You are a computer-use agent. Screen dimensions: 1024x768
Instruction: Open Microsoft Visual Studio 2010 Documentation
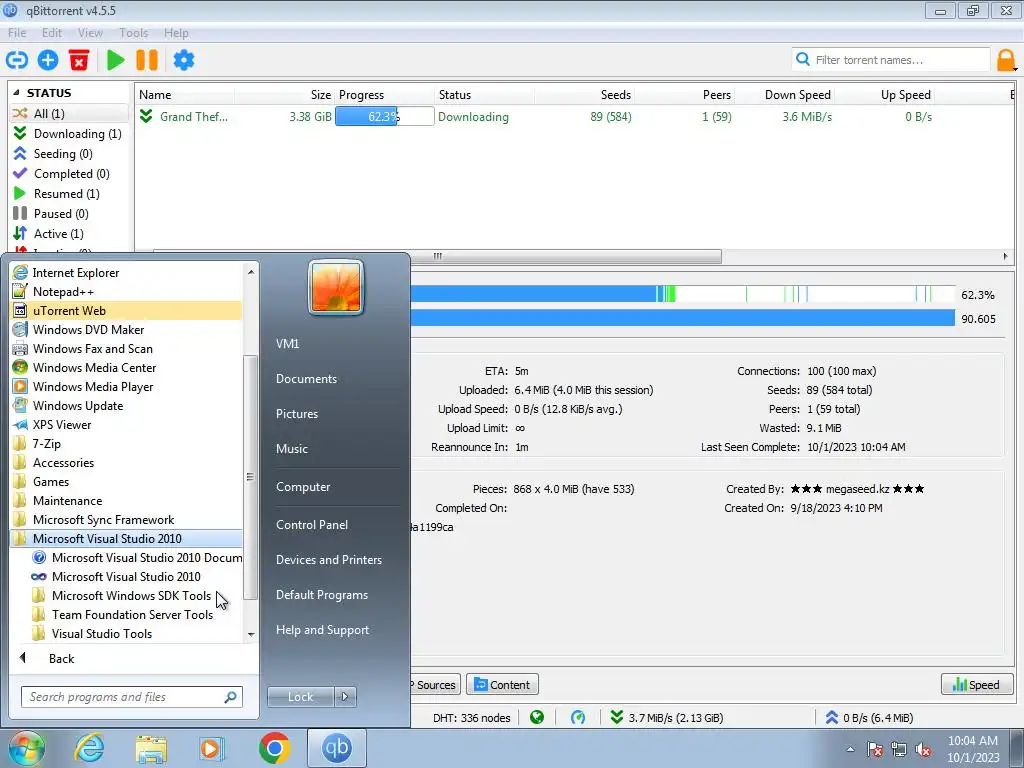pos(127,558)
